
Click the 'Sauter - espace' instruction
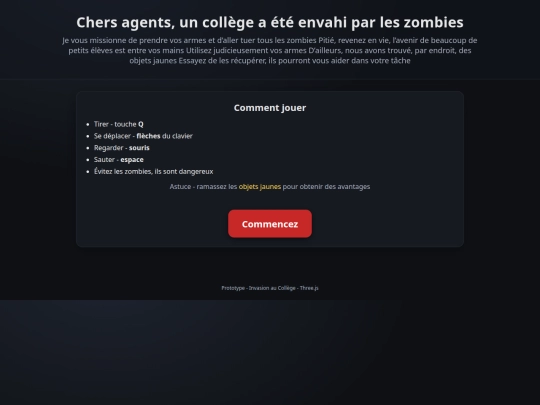[118, 159]
